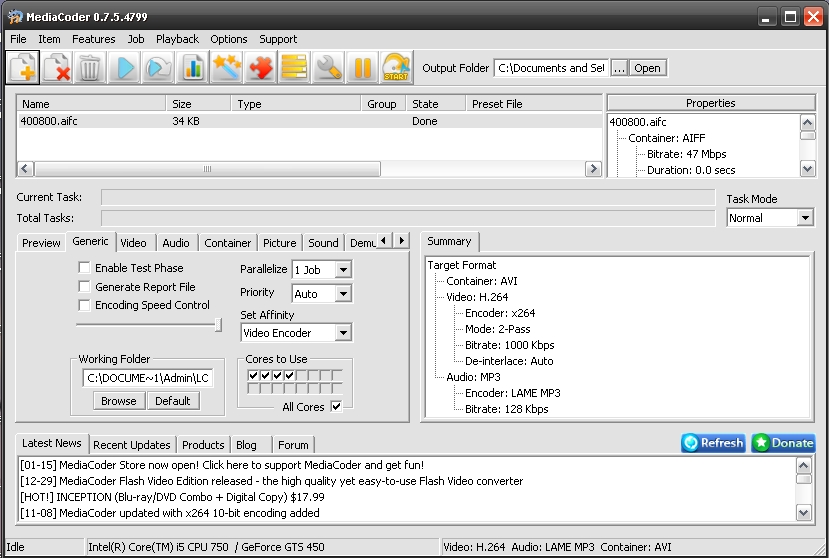The image size is (829, 558).
Task: Open the File menu
Action: [x=18, y=39]
